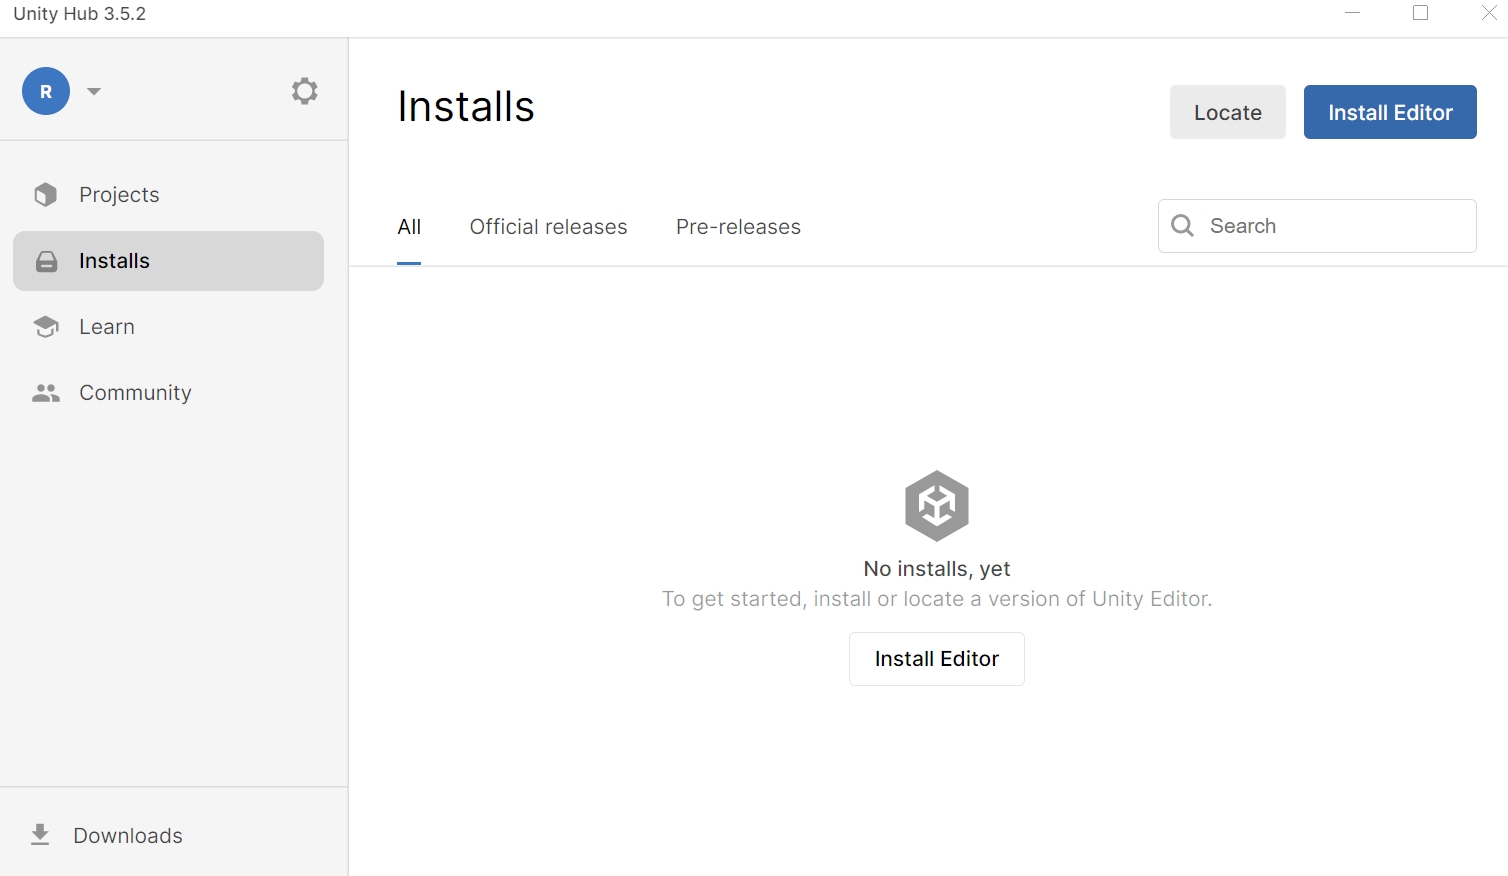Open the Community section

[168, 393]
